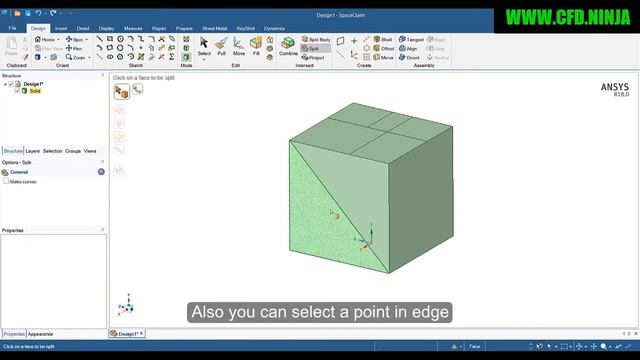Screen dimensions: 640x360
Task: Click the Undo arrow
Action: (38, 13)
